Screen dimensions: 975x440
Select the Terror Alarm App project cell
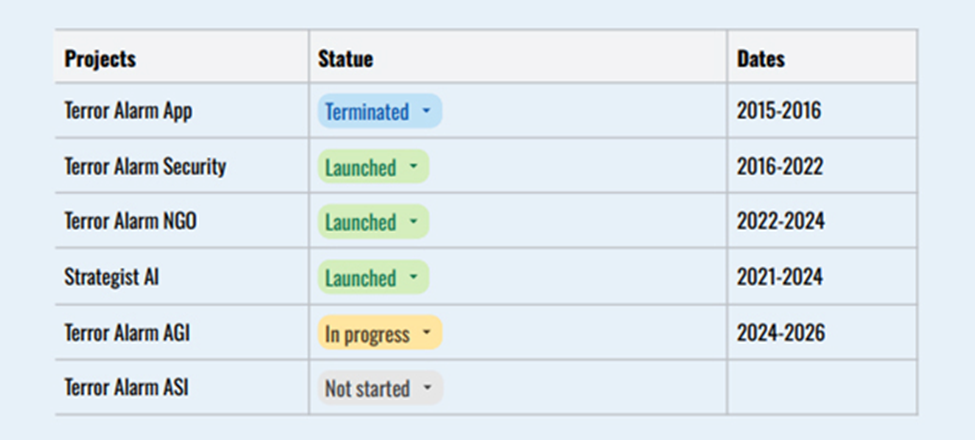(x=128, y=111)
